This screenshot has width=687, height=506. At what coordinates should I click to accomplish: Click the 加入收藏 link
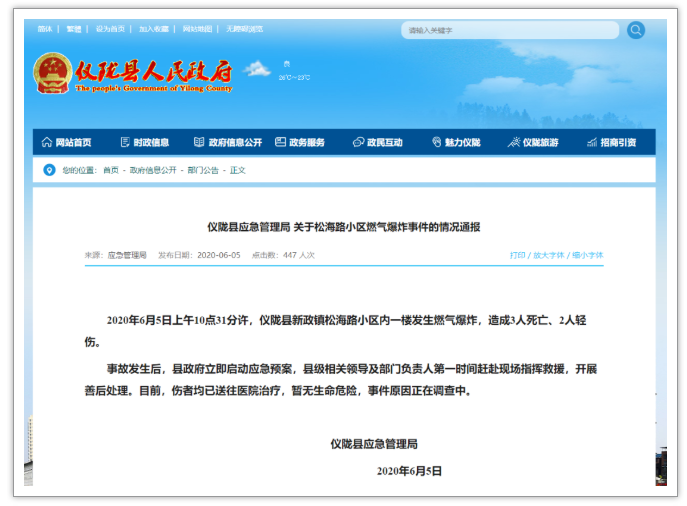[154, 29]
